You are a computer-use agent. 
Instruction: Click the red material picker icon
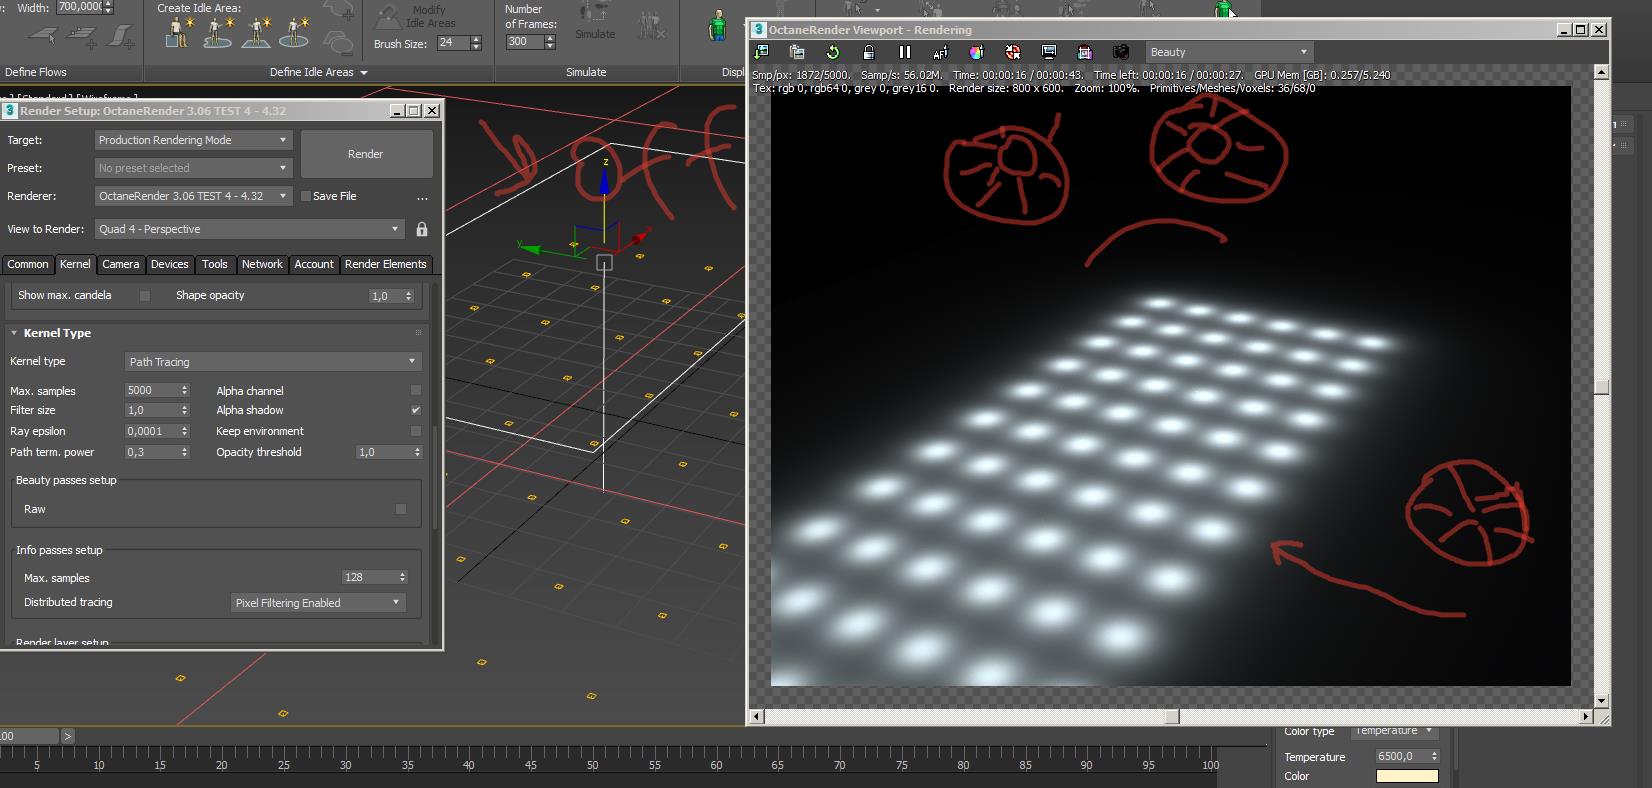pos(1013,52)
